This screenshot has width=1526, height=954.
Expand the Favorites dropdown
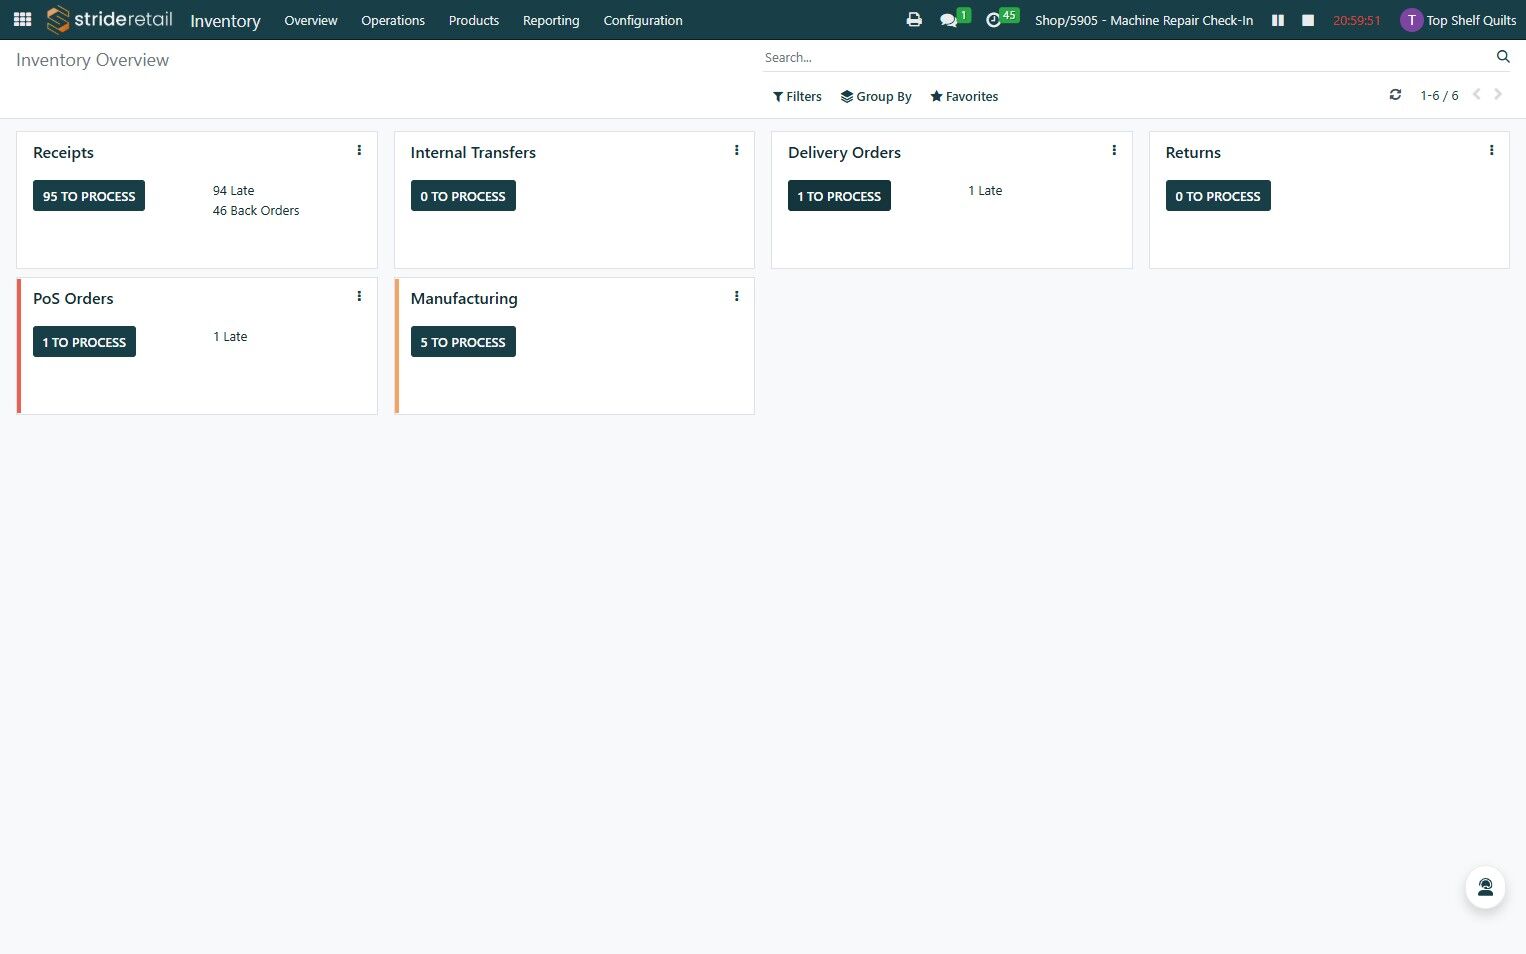coord(964,97)
